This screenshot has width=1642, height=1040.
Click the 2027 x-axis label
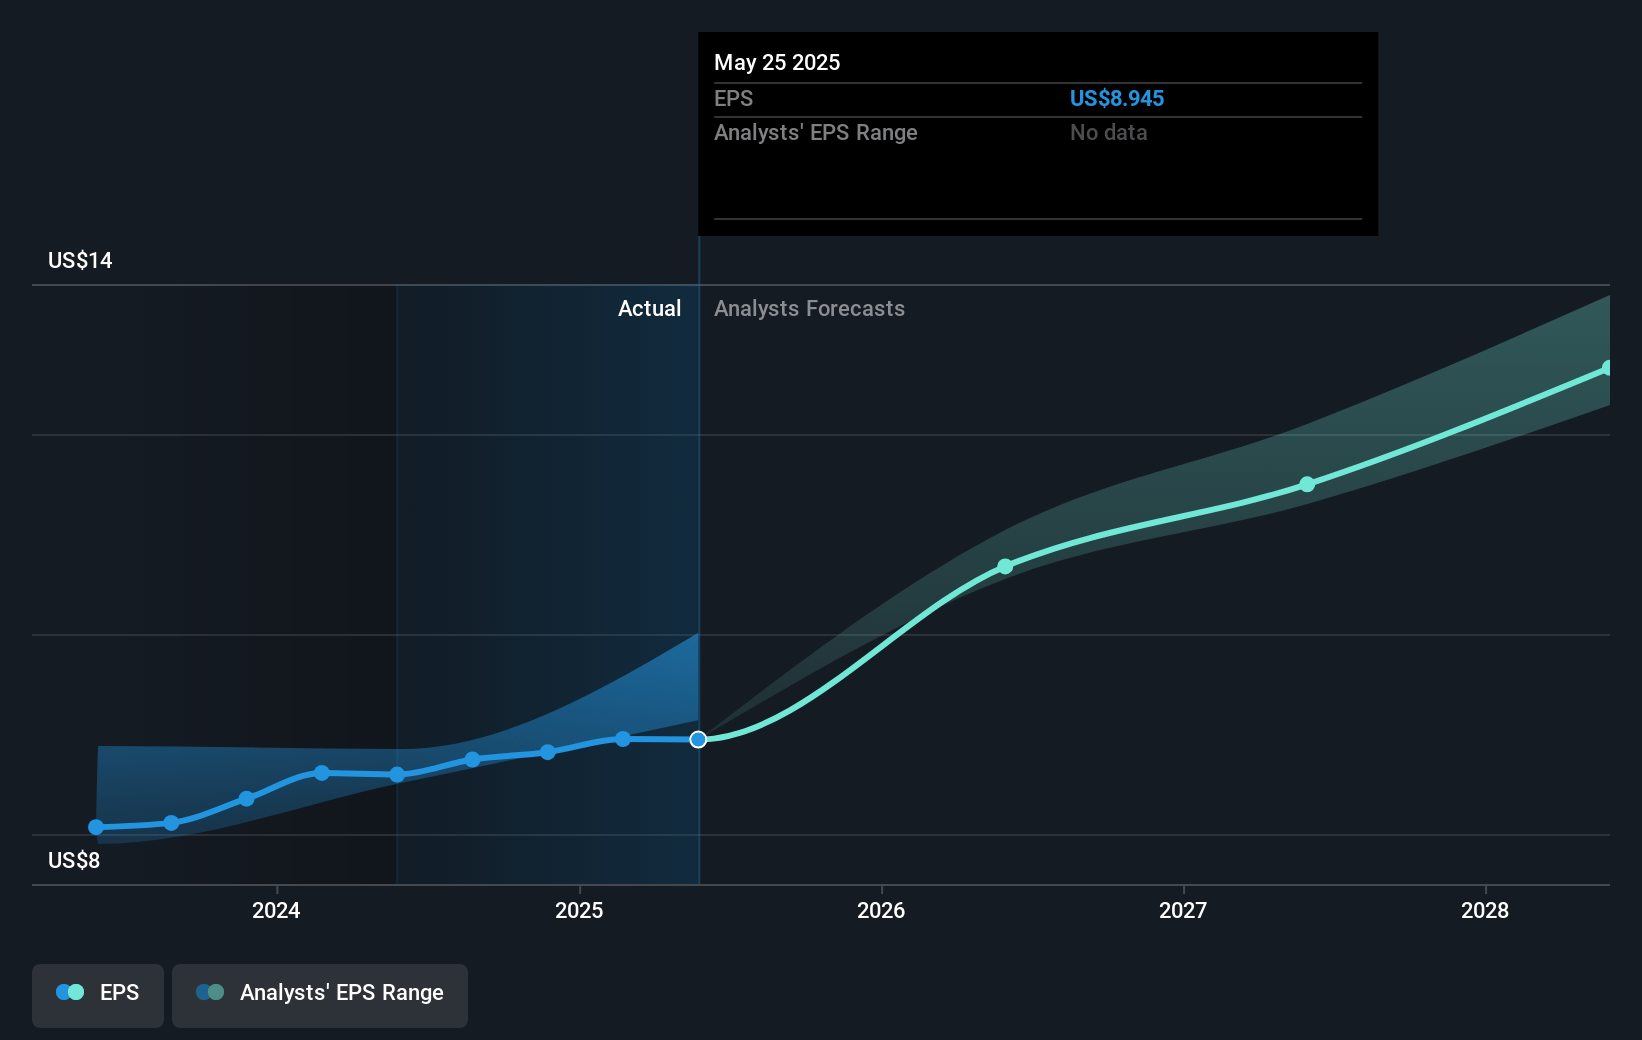pyautogui.click(x=1183, y=910)
